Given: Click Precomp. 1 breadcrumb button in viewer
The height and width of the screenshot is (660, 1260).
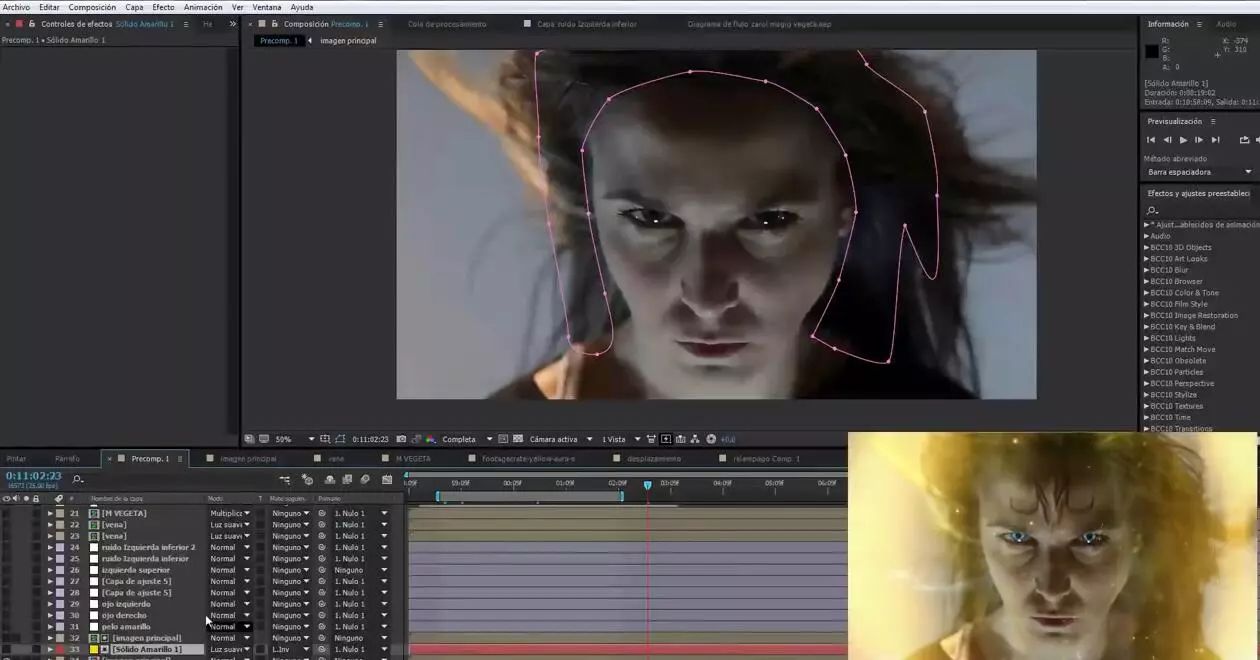Looking at the screenshot, I should coord(278,41).
